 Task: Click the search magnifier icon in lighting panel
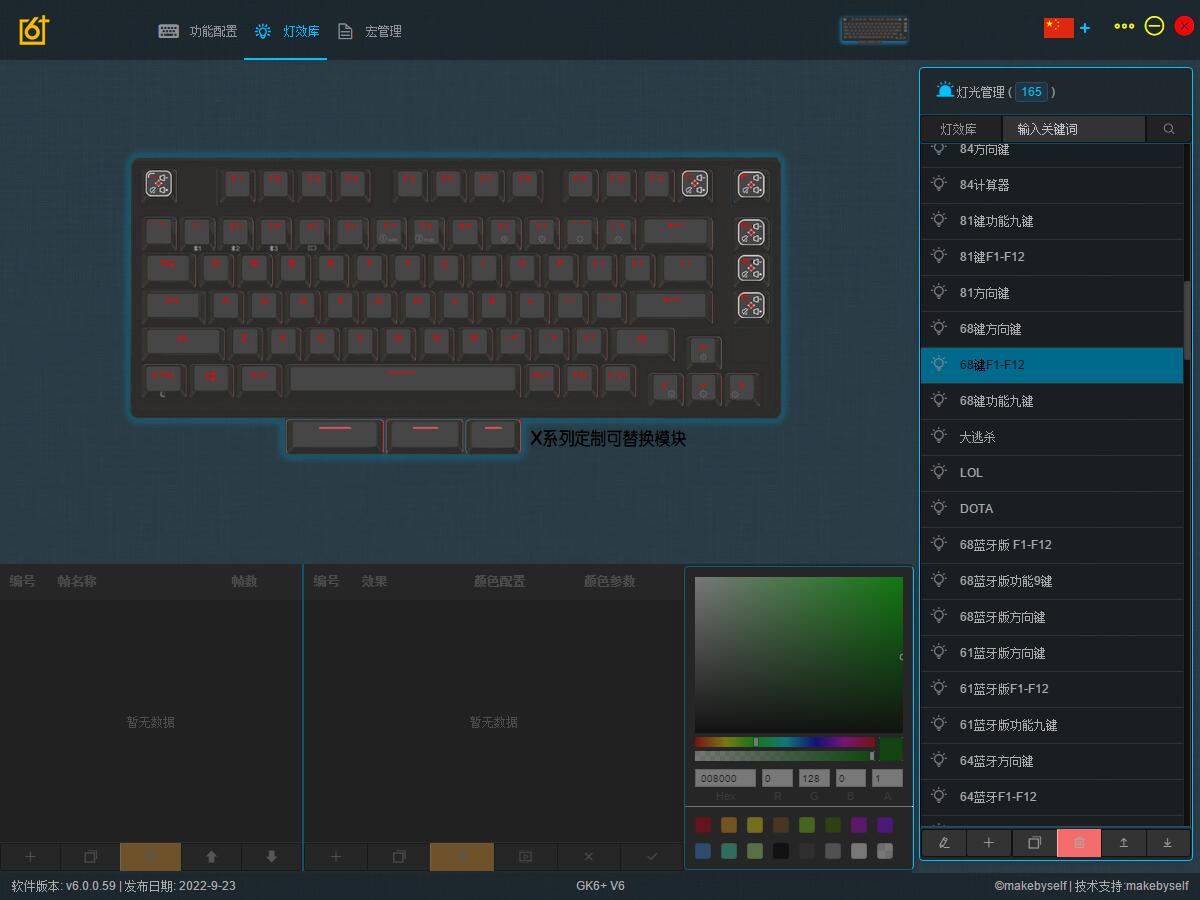pos(1168,129)
